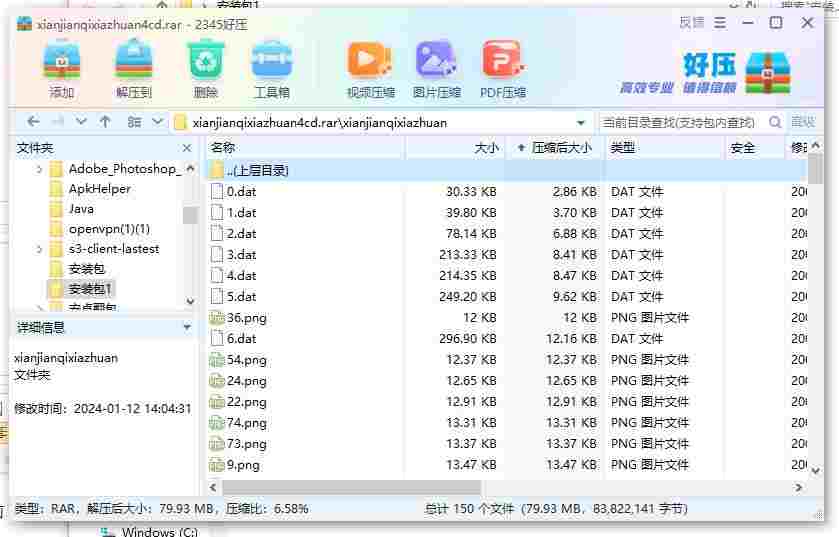Image resolution: width=839 pixels, height=537 pixels.
Task: Click the 36.png image file icon
Action: pyautogui.click(x=217, y=318)
